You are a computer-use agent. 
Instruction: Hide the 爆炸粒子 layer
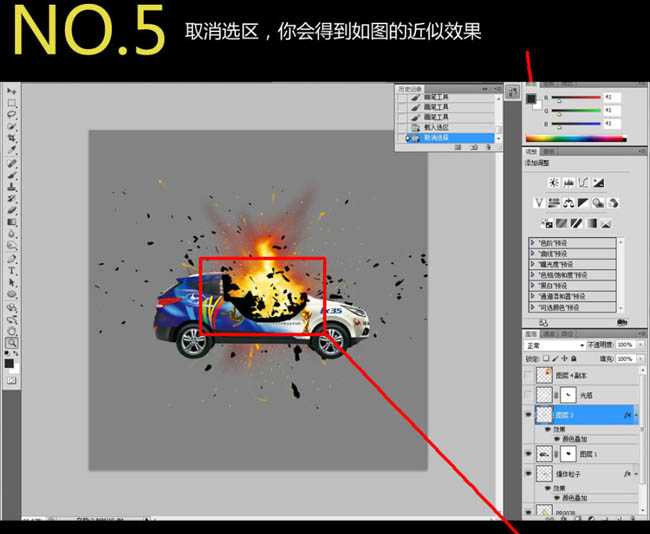528,473
